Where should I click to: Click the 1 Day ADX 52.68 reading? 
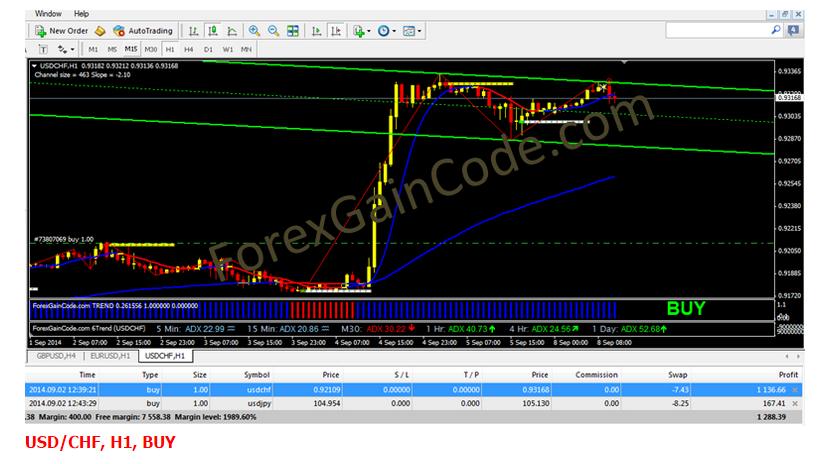629,329
